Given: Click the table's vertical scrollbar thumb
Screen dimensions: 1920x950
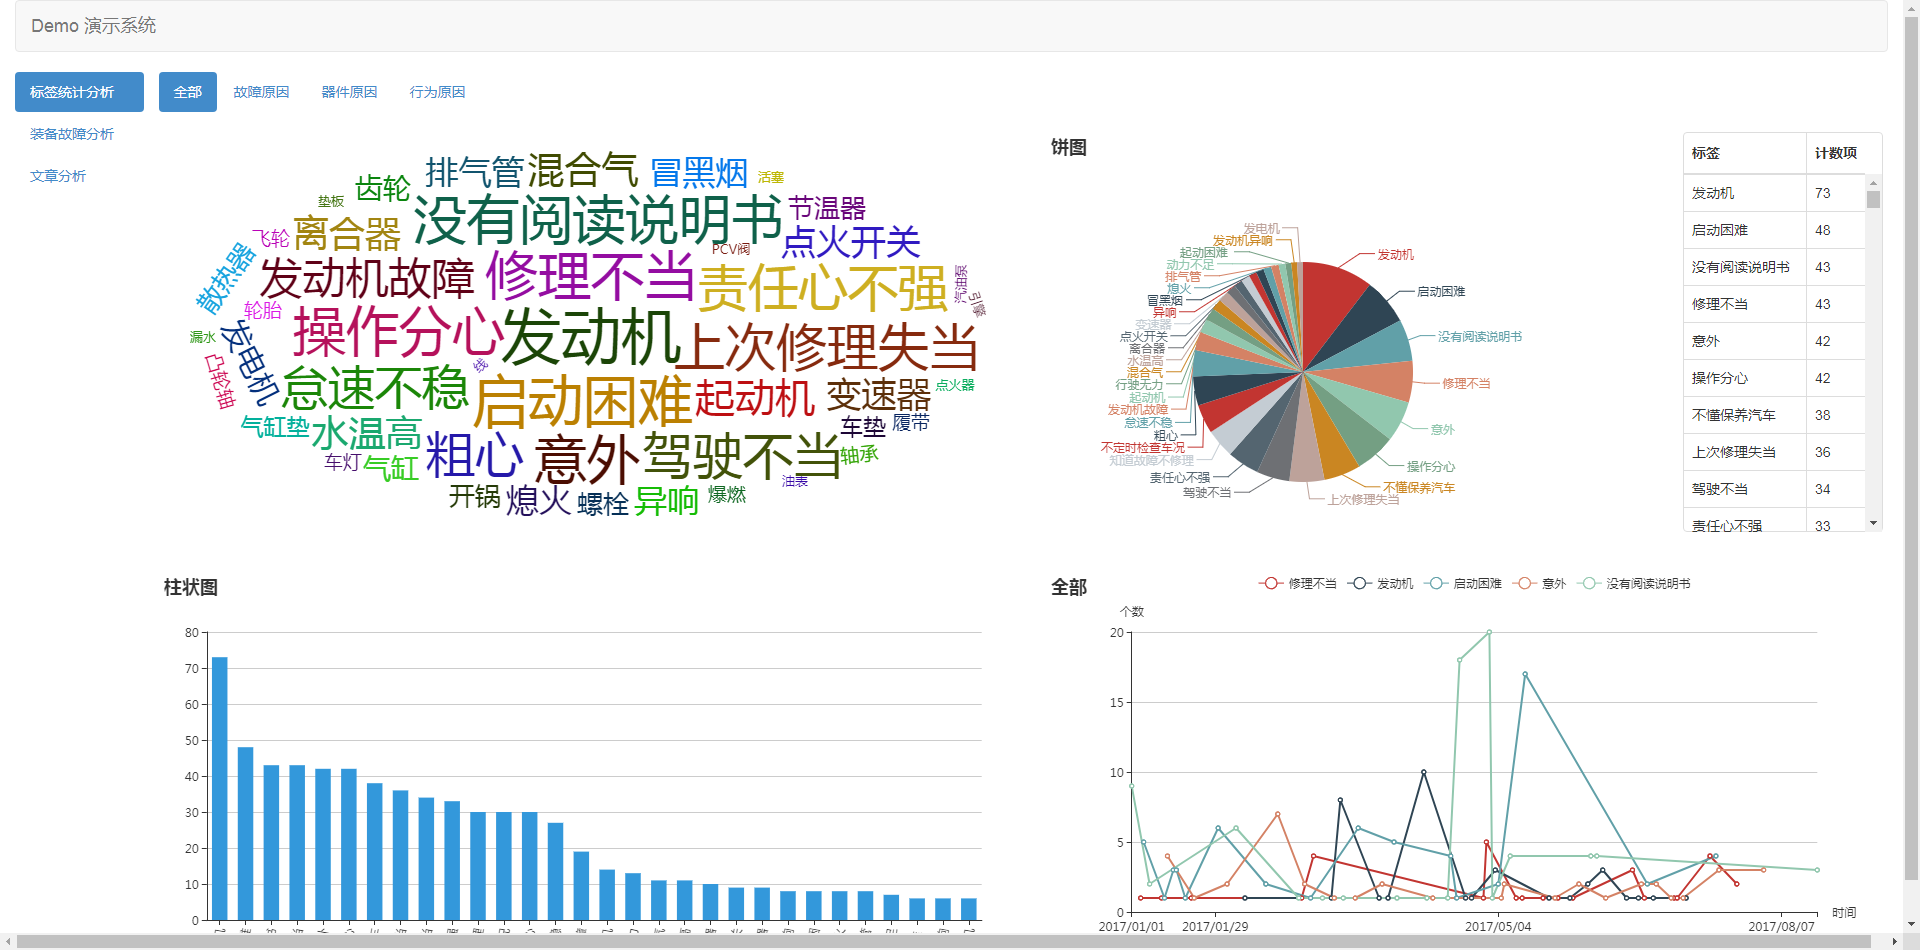Looking at the screenshot, I should point(1873,199).
